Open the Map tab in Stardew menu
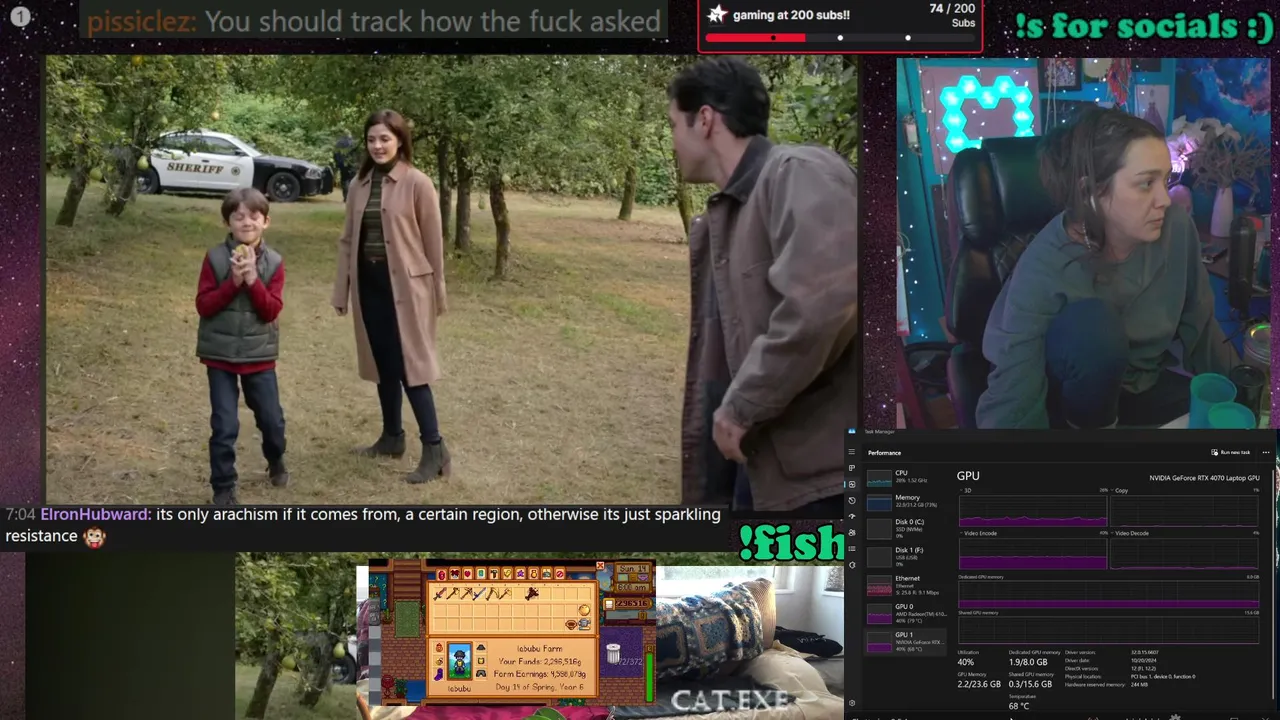The height and width of the screenshot is (720, 1280). pos(481,574)
